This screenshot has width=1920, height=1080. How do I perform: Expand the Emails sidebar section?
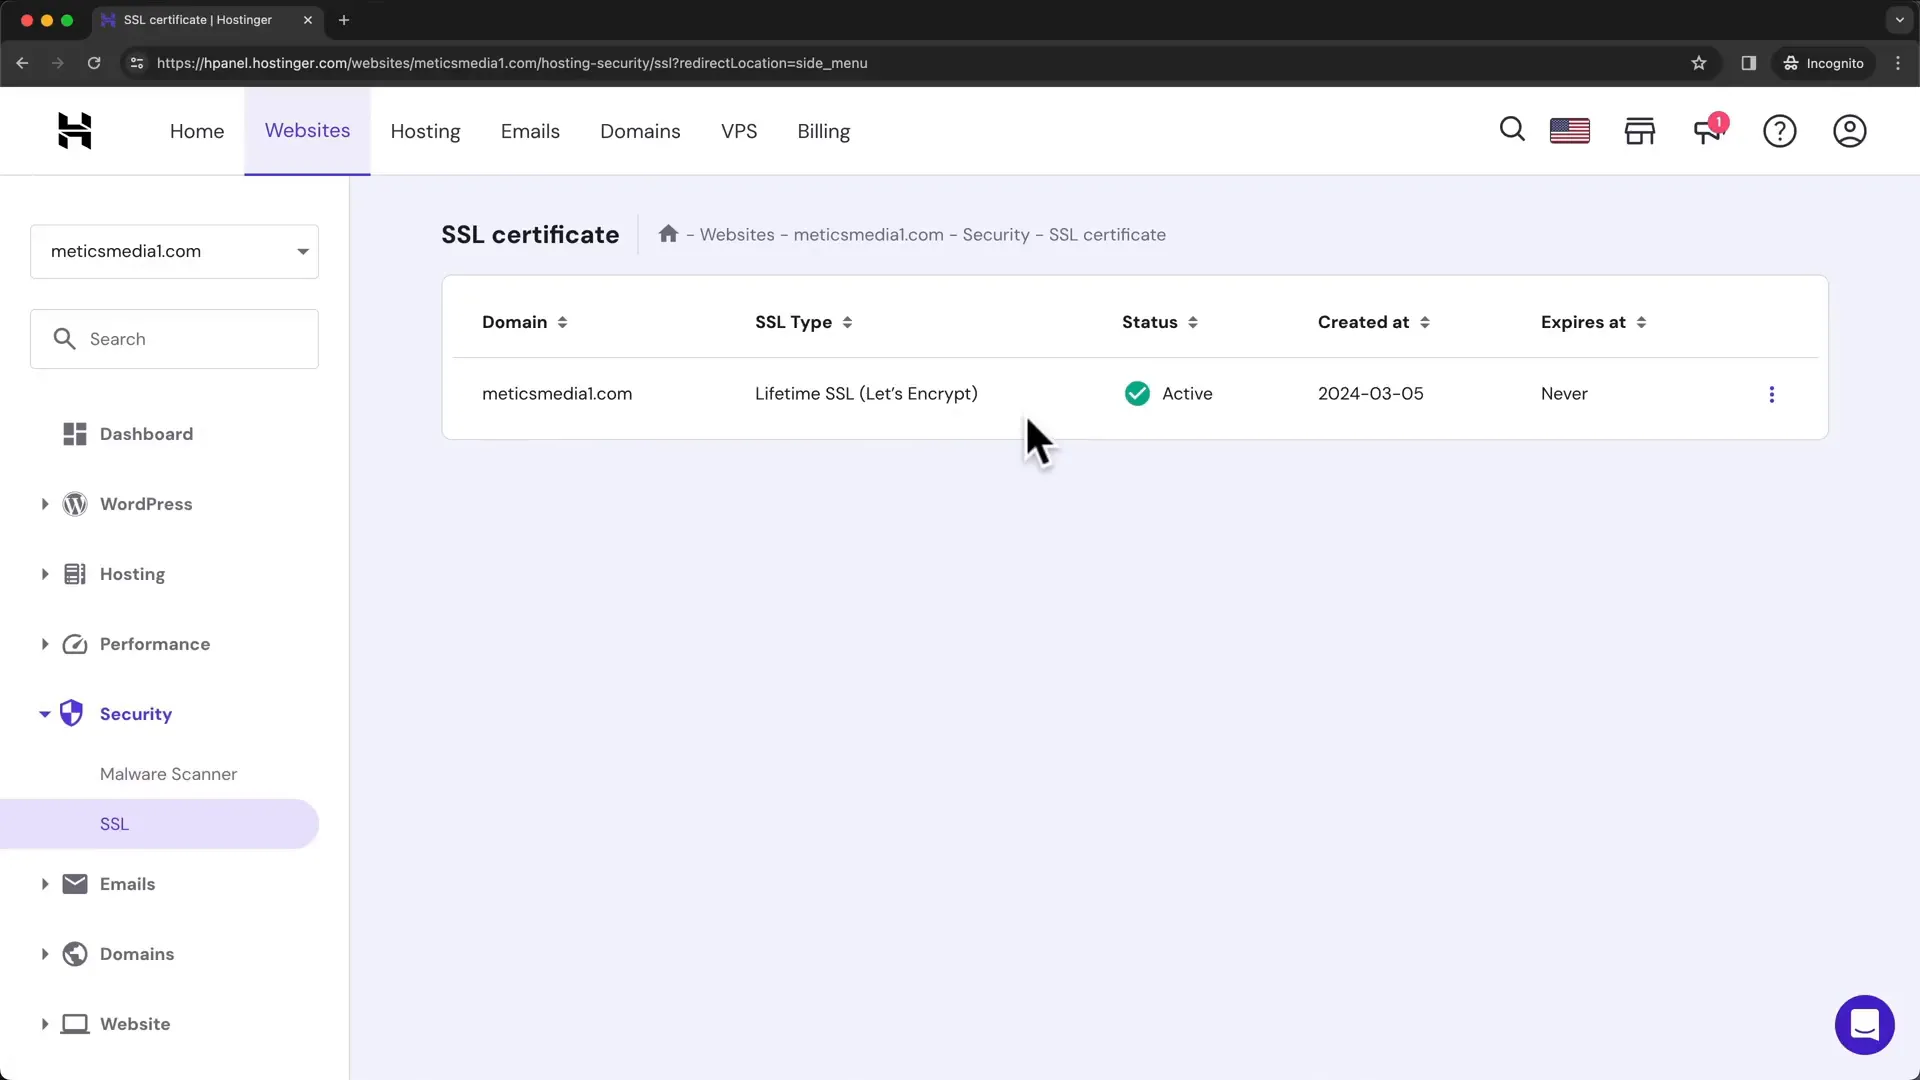(x=45, y=884)
